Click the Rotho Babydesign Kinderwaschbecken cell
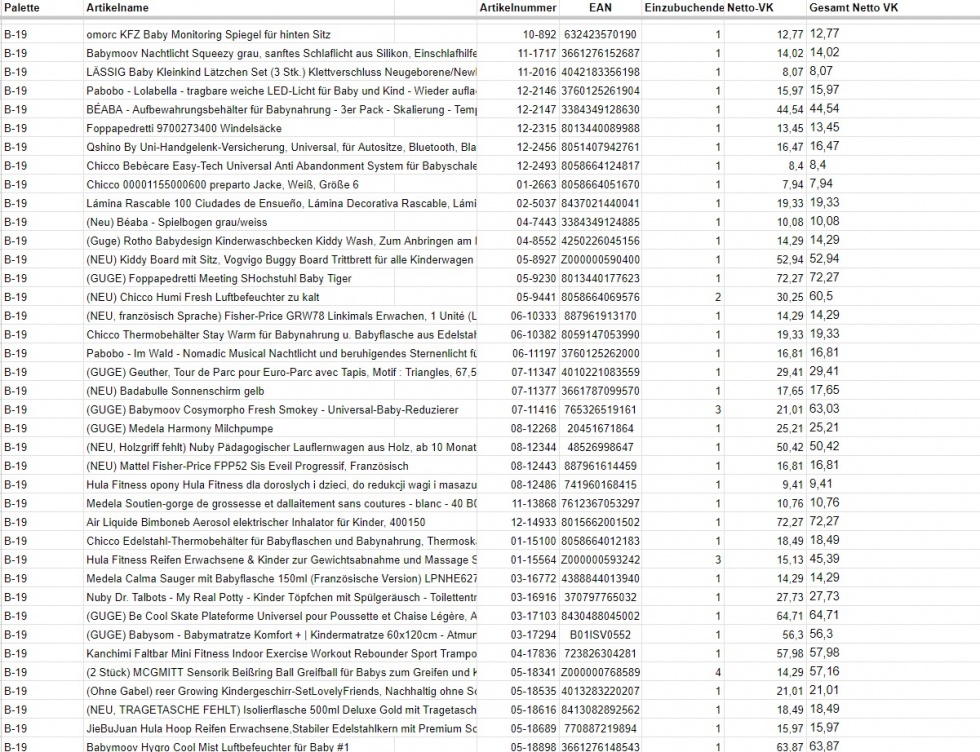Screen dimensions: 980x752 (281, 241)
